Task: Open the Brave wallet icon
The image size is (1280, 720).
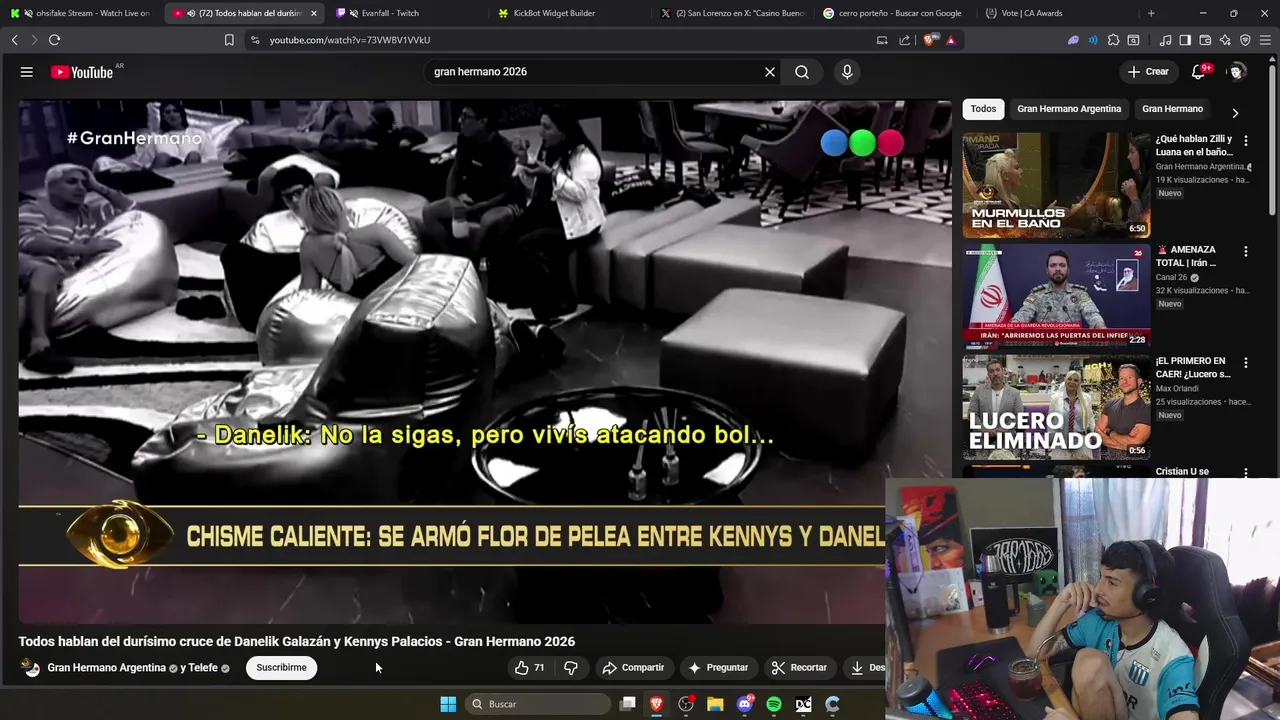Action: [1205, 40]
